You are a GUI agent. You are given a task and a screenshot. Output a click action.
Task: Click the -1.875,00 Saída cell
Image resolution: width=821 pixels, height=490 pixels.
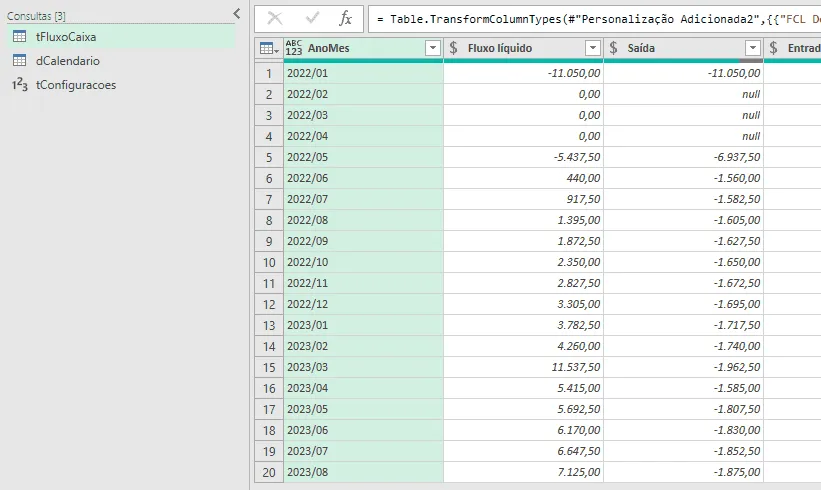[683, 472]
